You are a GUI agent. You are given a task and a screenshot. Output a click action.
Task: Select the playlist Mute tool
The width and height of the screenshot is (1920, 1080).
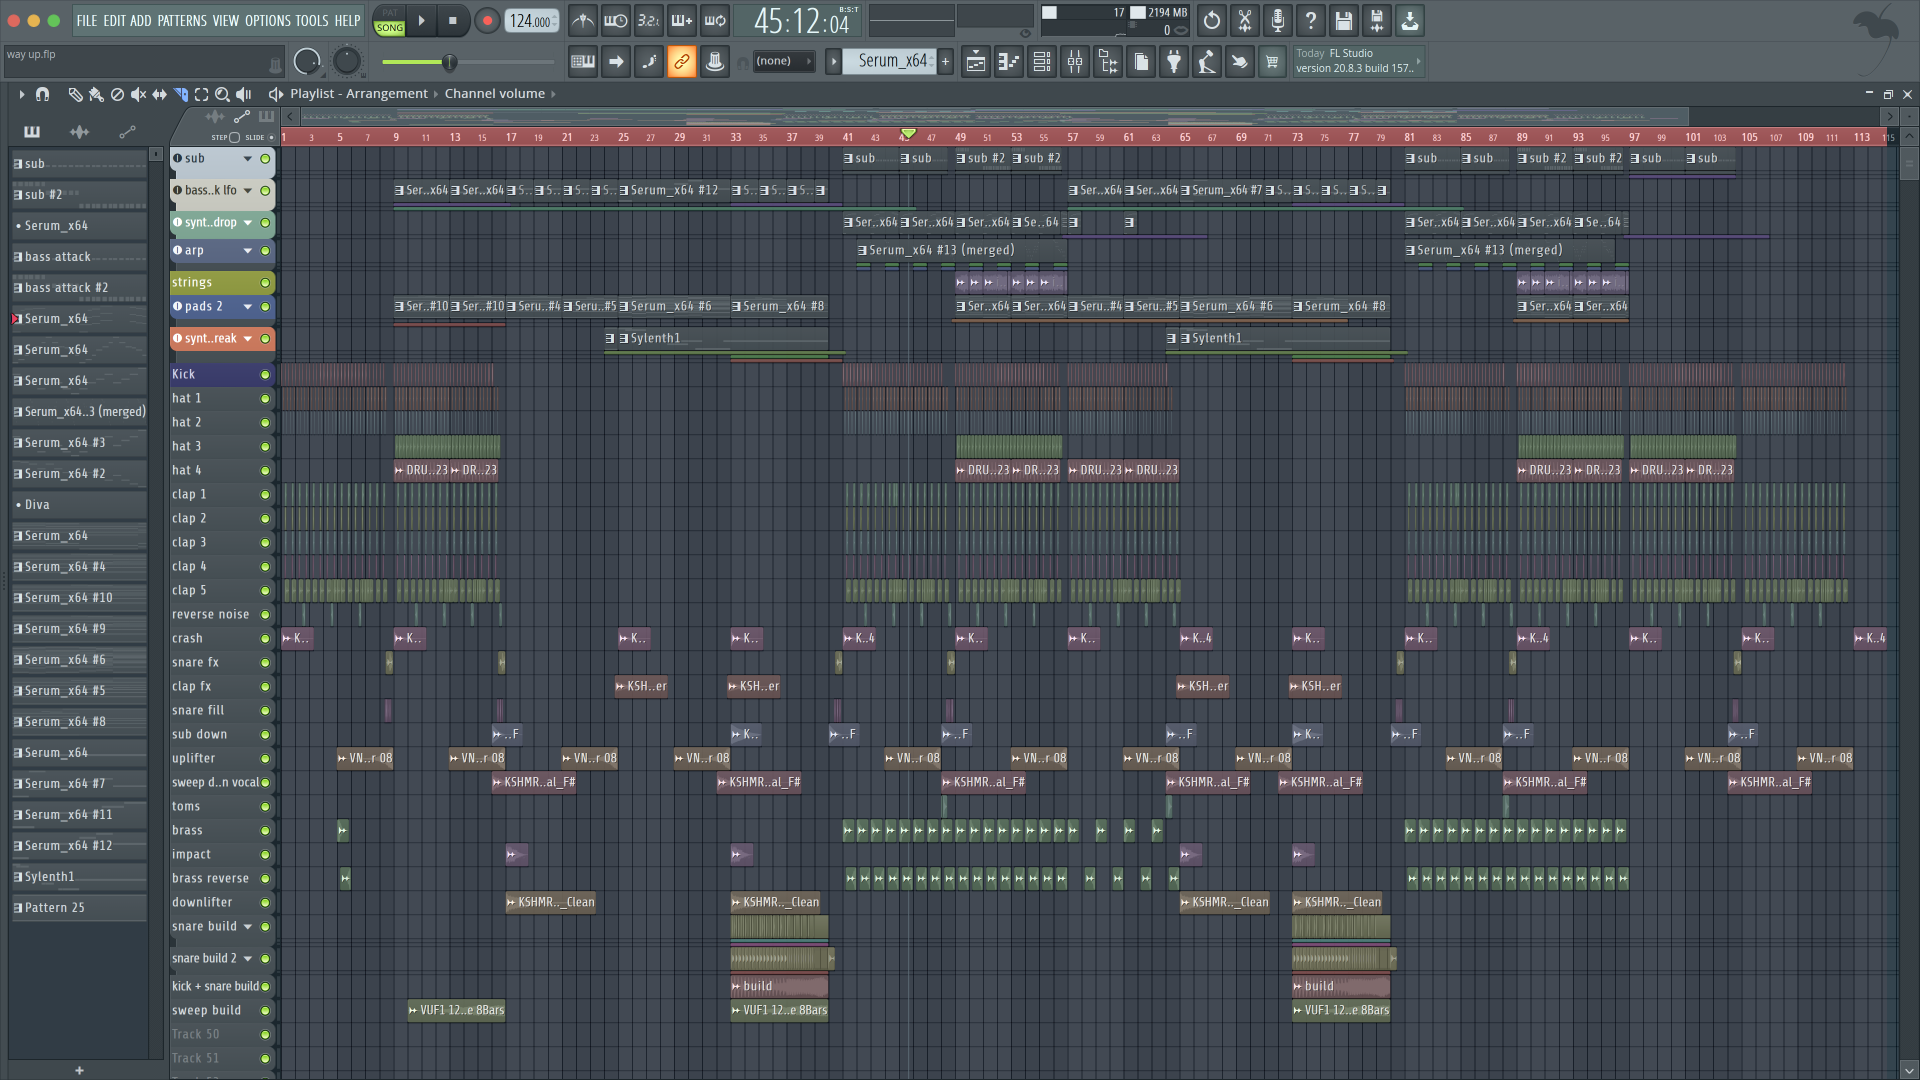[x=138, y=94]
